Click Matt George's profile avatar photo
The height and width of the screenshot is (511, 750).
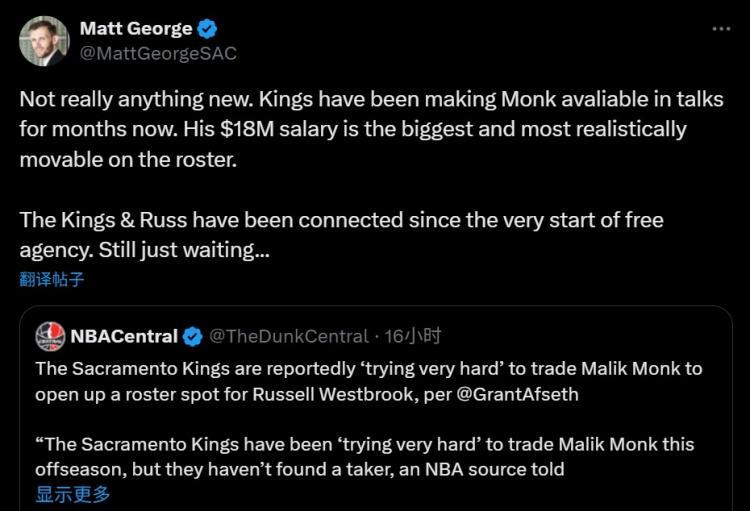coord(43,41)
